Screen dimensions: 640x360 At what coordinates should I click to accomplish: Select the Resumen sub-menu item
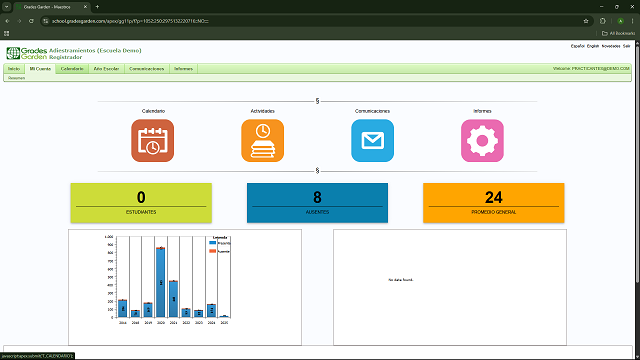[x=16, y=78]
